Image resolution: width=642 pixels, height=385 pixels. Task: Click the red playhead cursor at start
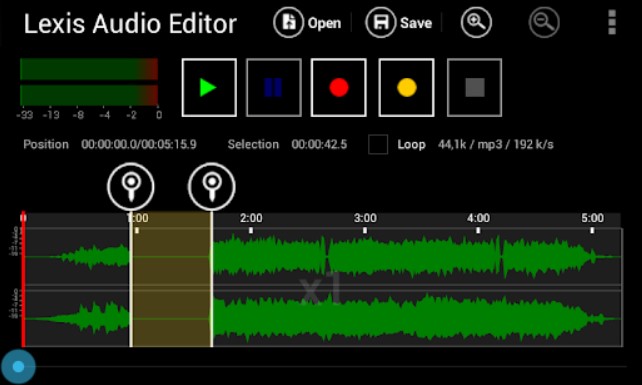tap(23, 279)
